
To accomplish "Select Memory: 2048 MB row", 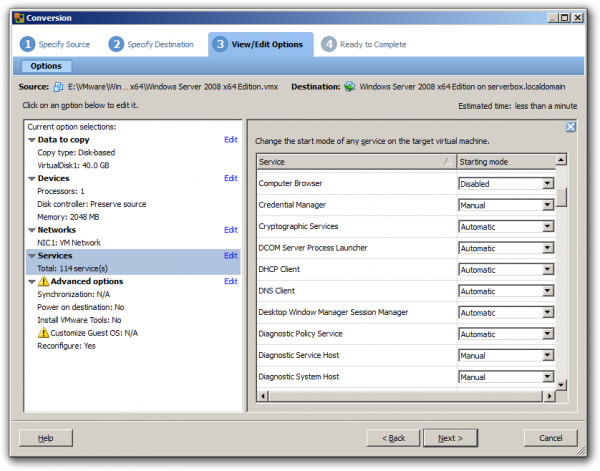I will pyautogui.click(x=68, y=217).
